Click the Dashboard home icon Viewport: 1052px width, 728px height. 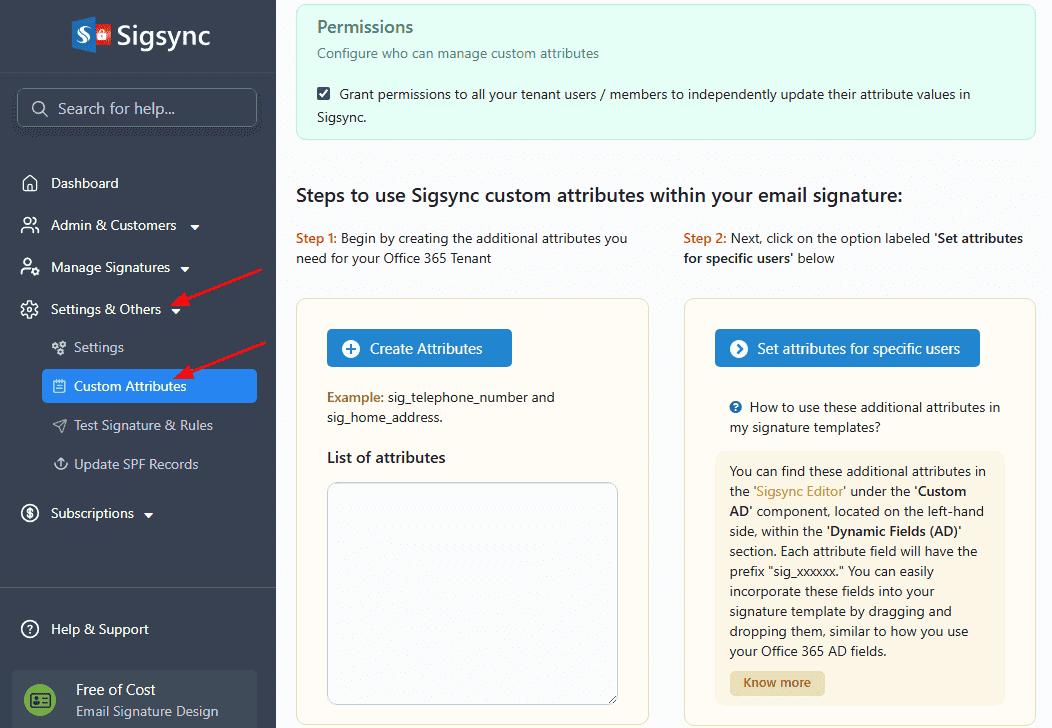[30, 184]
